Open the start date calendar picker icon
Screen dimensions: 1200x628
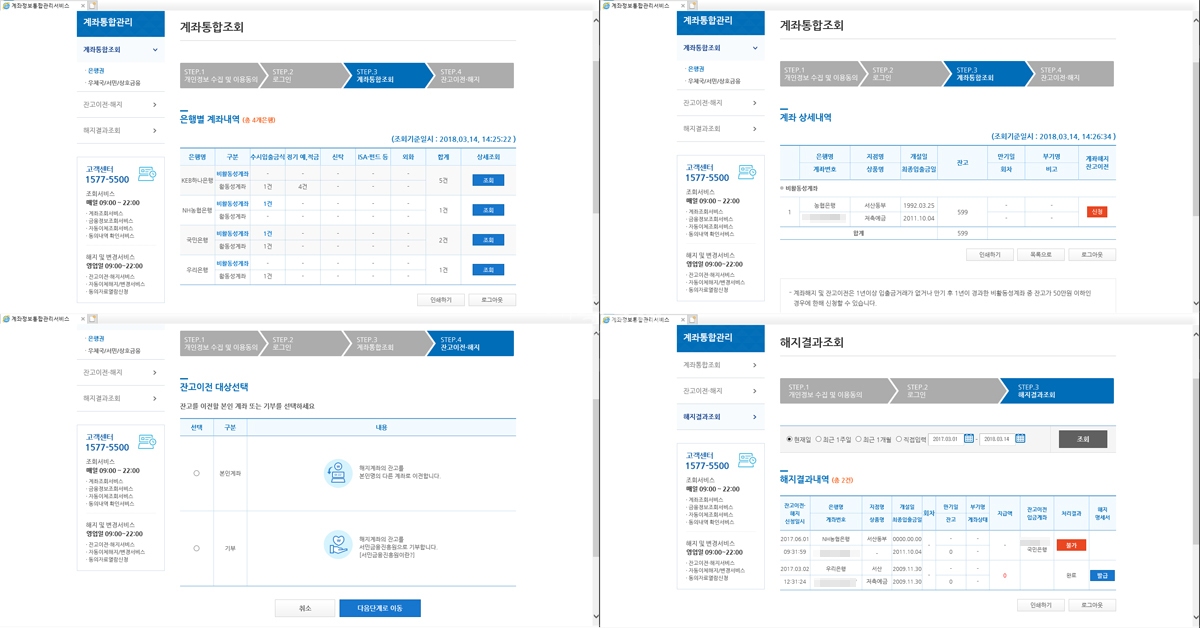coord(969,439)
